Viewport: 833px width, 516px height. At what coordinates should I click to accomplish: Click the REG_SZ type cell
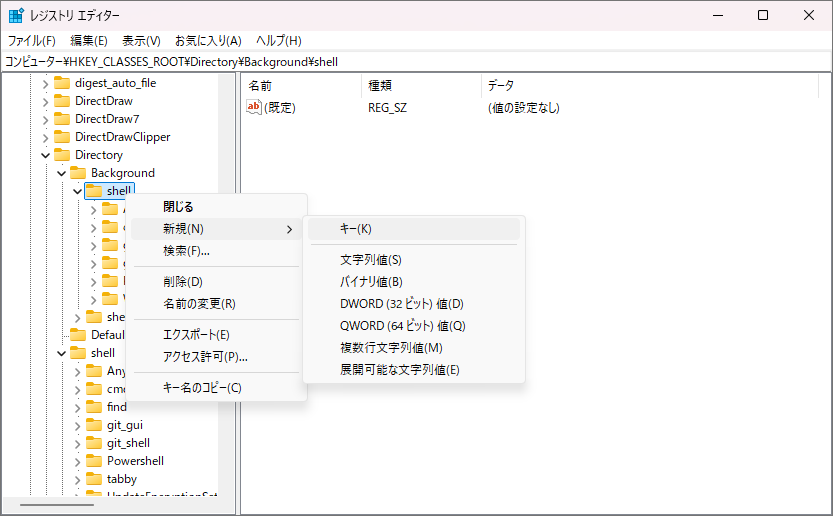(387, 108)
